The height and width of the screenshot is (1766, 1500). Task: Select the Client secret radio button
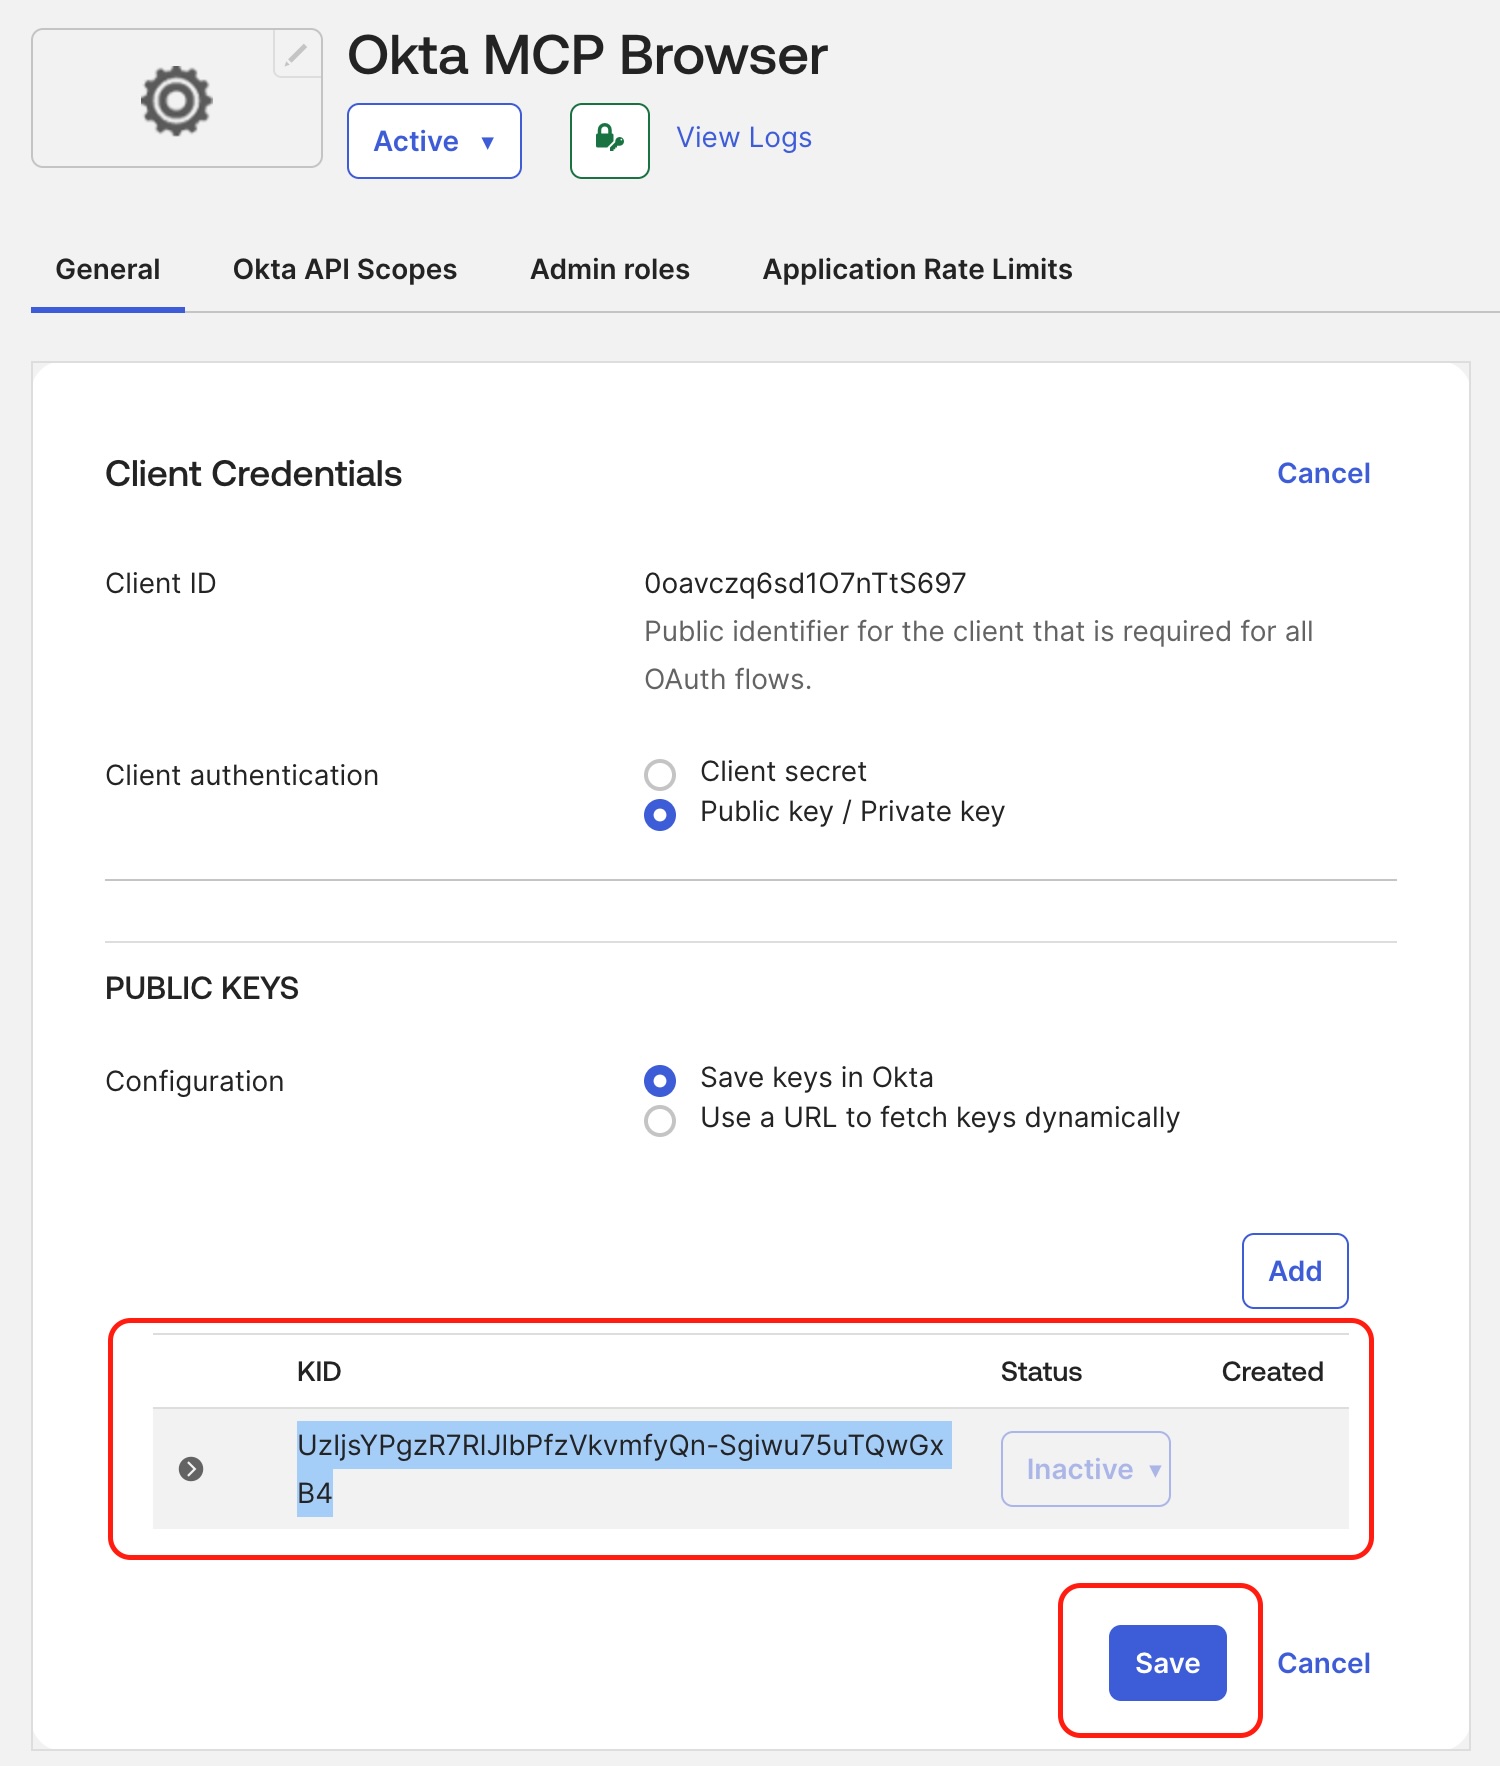[x=660, y=774]
